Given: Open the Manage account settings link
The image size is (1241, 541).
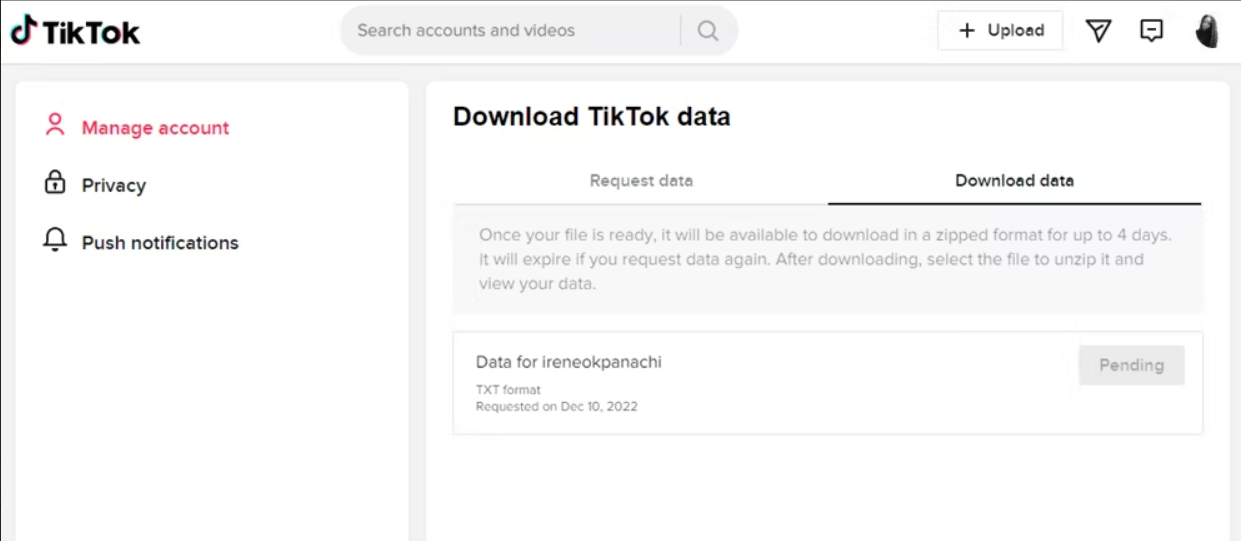Looking at the screenshot, I should point(155,128).
